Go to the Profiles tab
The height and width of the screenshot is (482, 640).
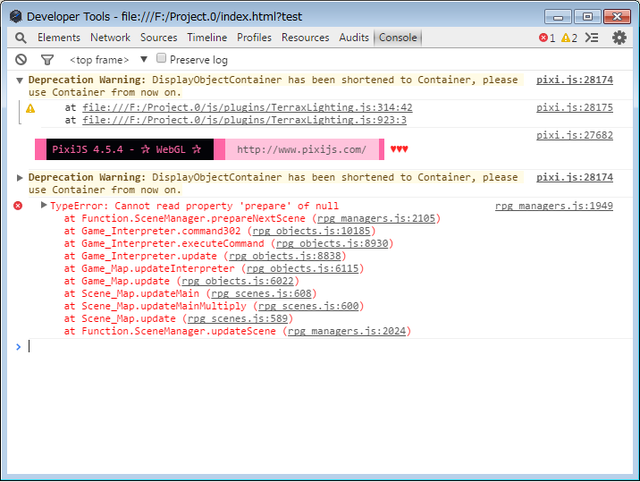coord(254,38)
